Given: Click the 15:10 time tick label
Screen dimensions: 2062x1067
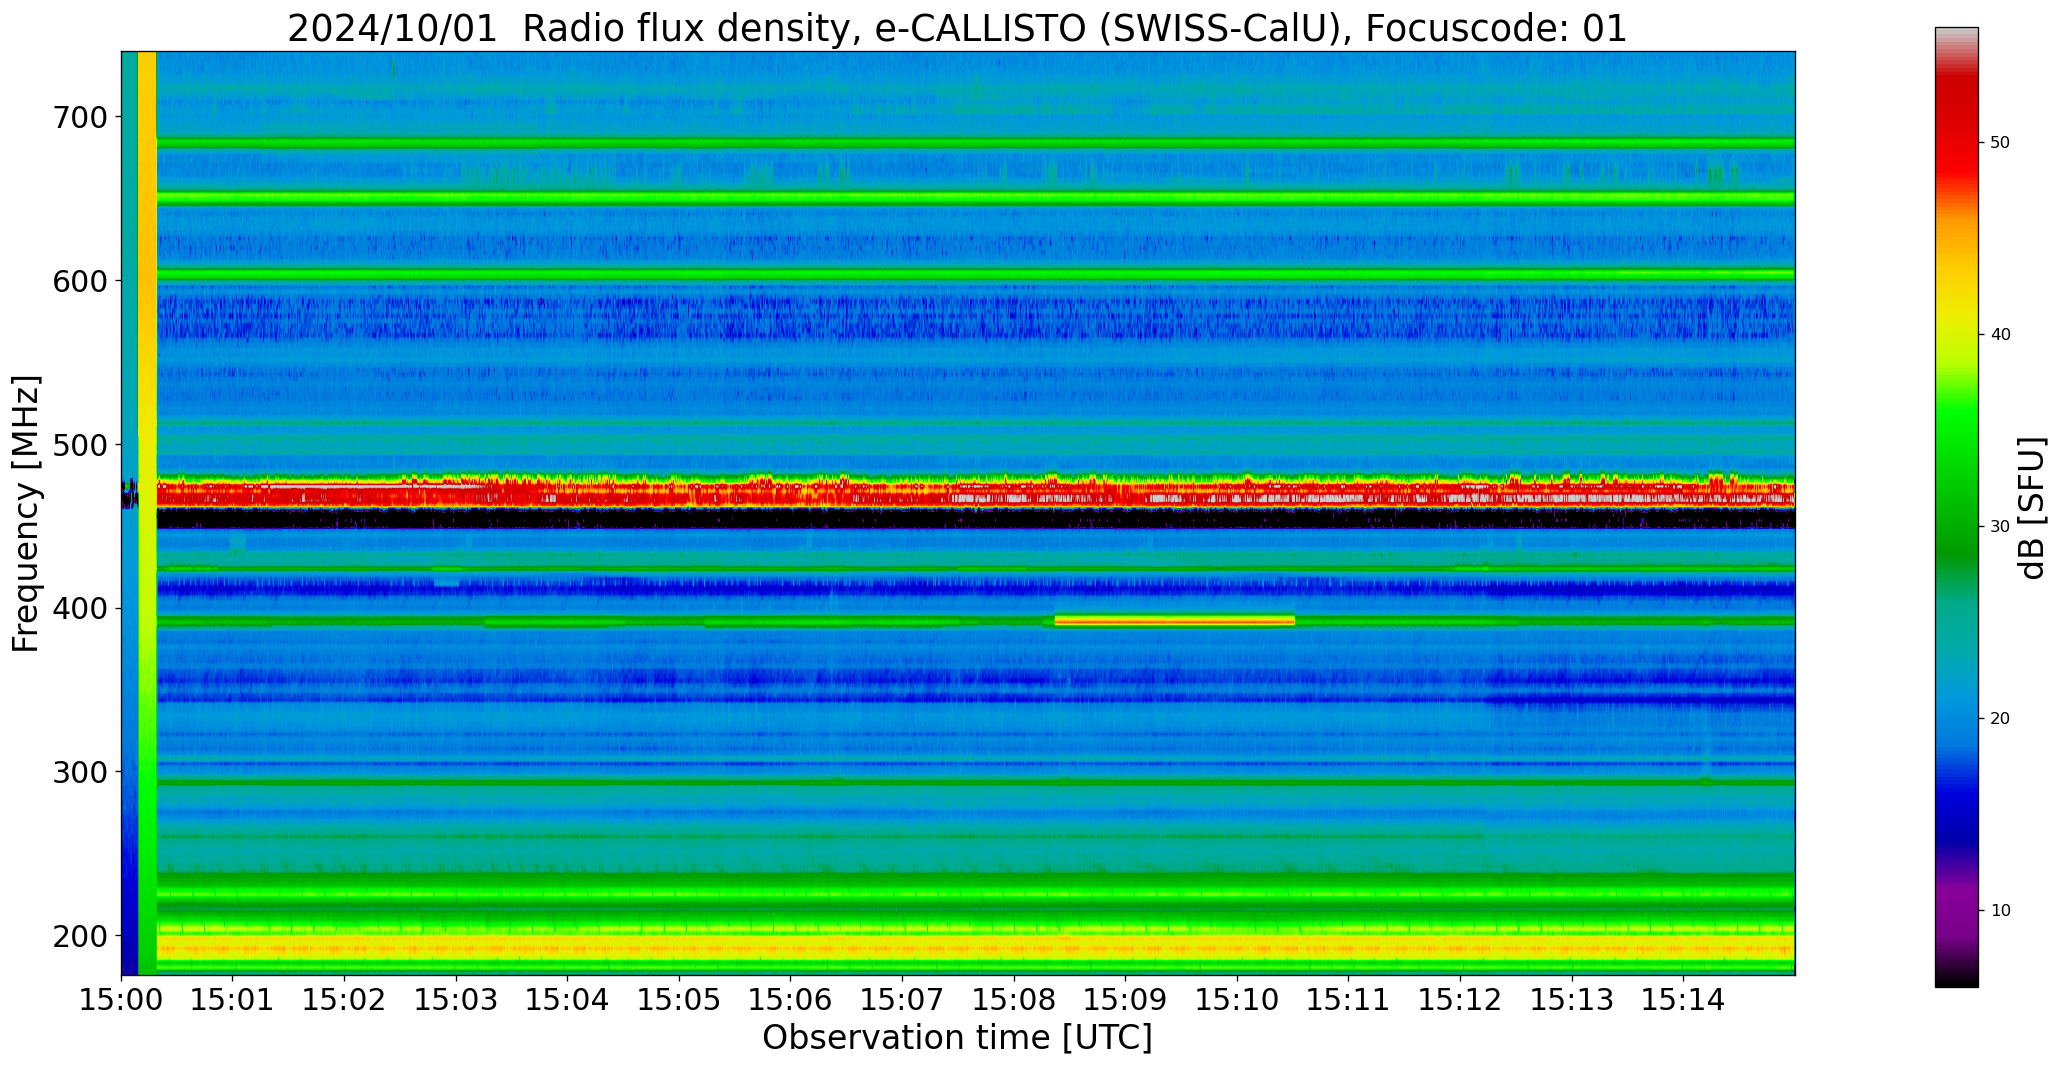Looking at the screenshot, I should coord(1237,1000).
